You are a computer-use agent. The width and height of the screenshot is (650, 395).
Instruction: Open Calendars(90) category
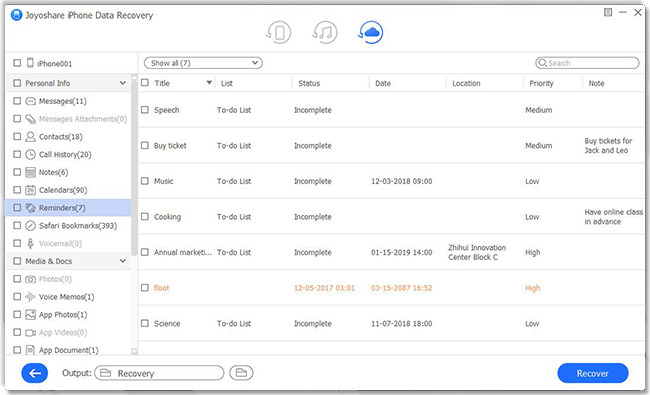63,190
